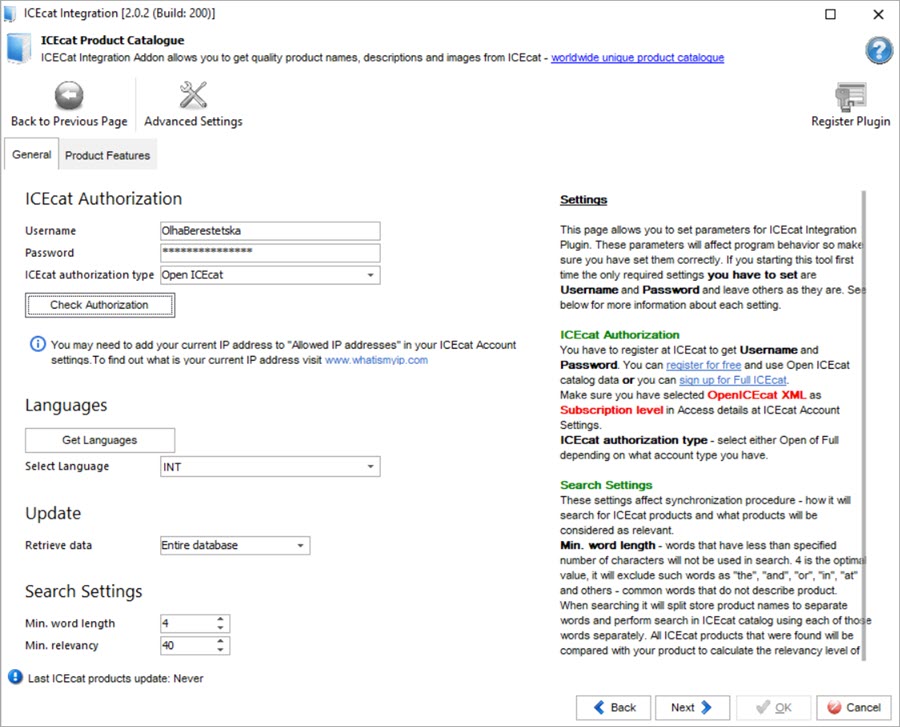
Task: Switch to the General tab
Action: (x=32, y=154)
